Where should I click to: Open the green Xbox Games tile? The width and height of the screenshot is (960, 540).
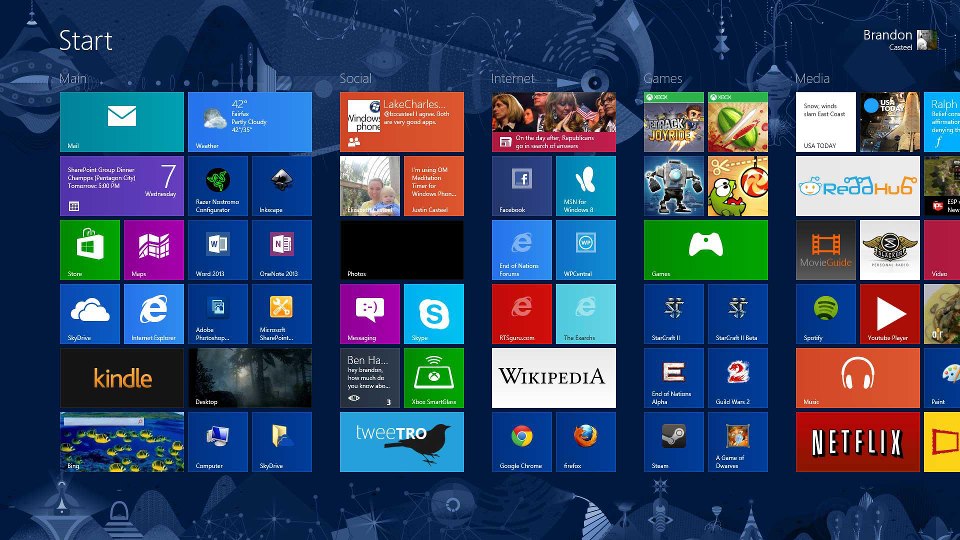(x=705, y=249)
